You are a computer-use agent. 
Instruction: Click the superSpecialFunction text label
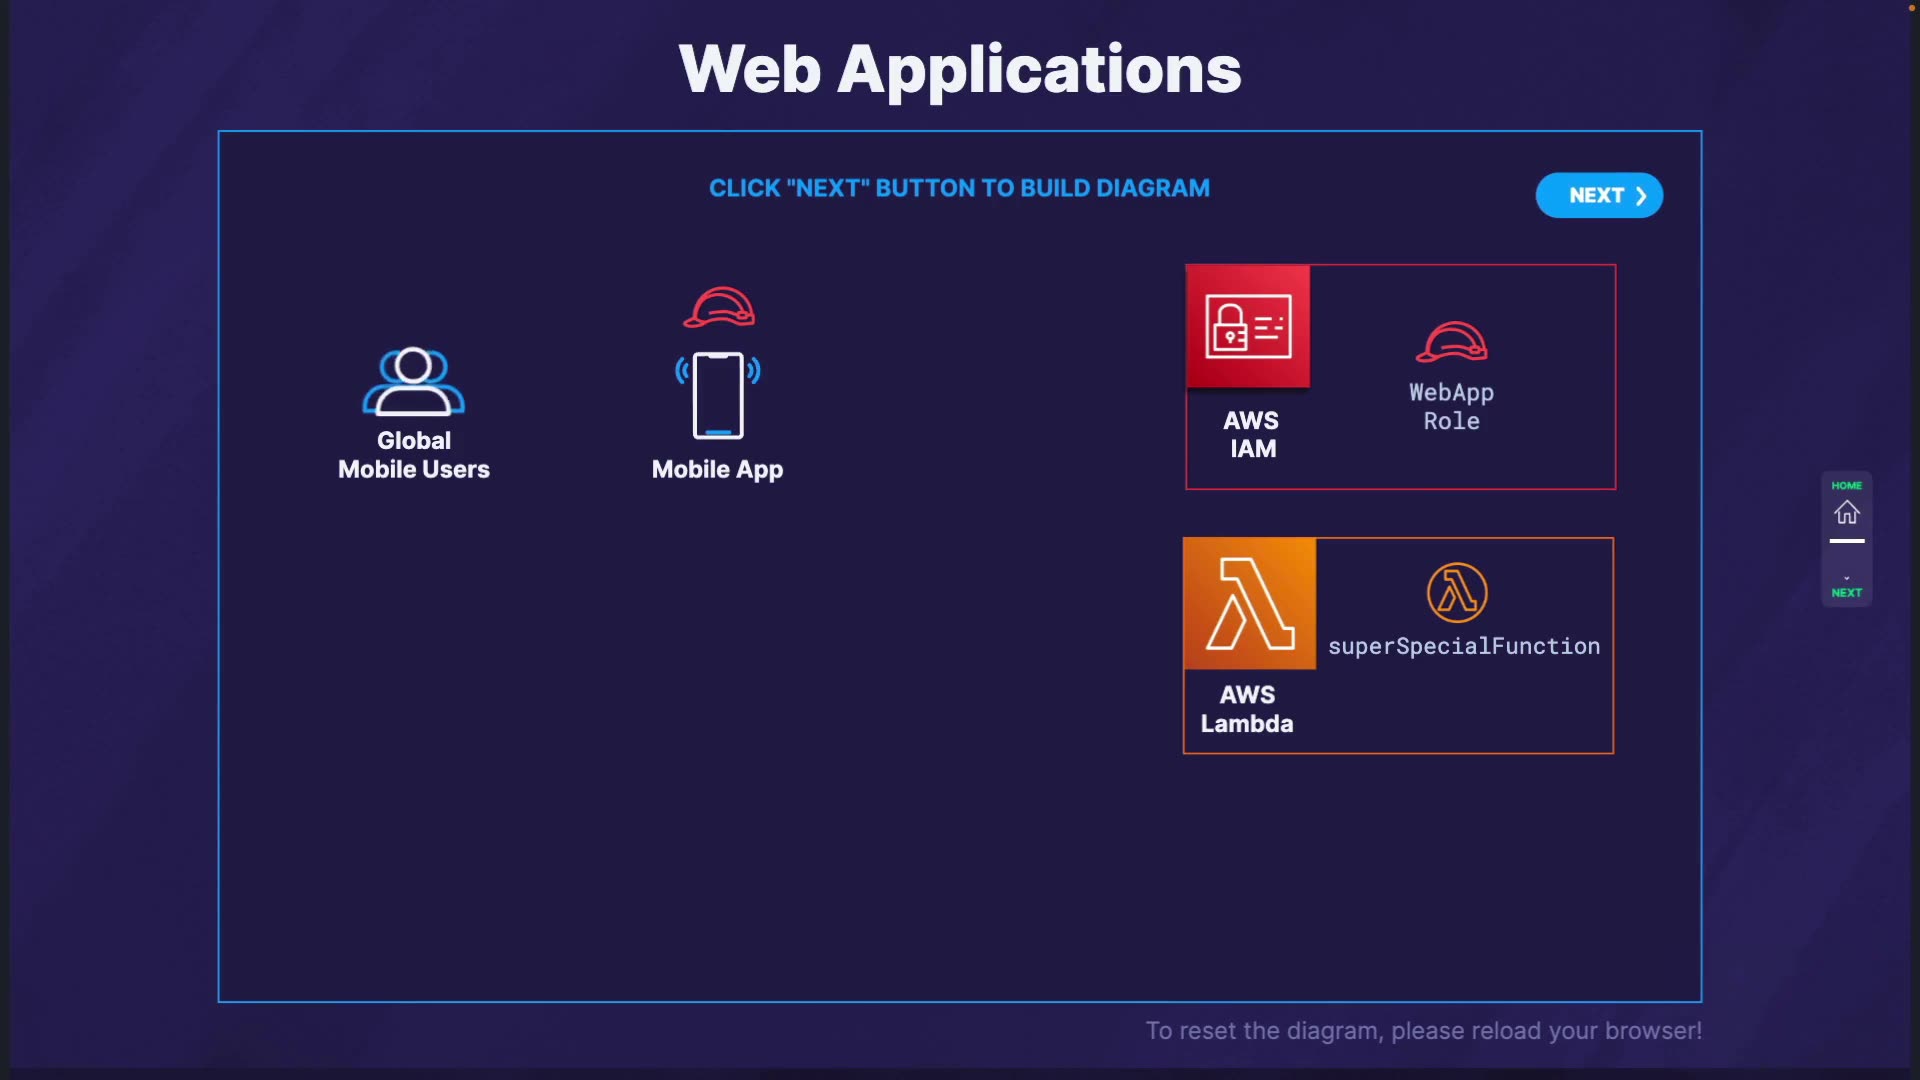pyautogui.click(x=1463, y=647)
